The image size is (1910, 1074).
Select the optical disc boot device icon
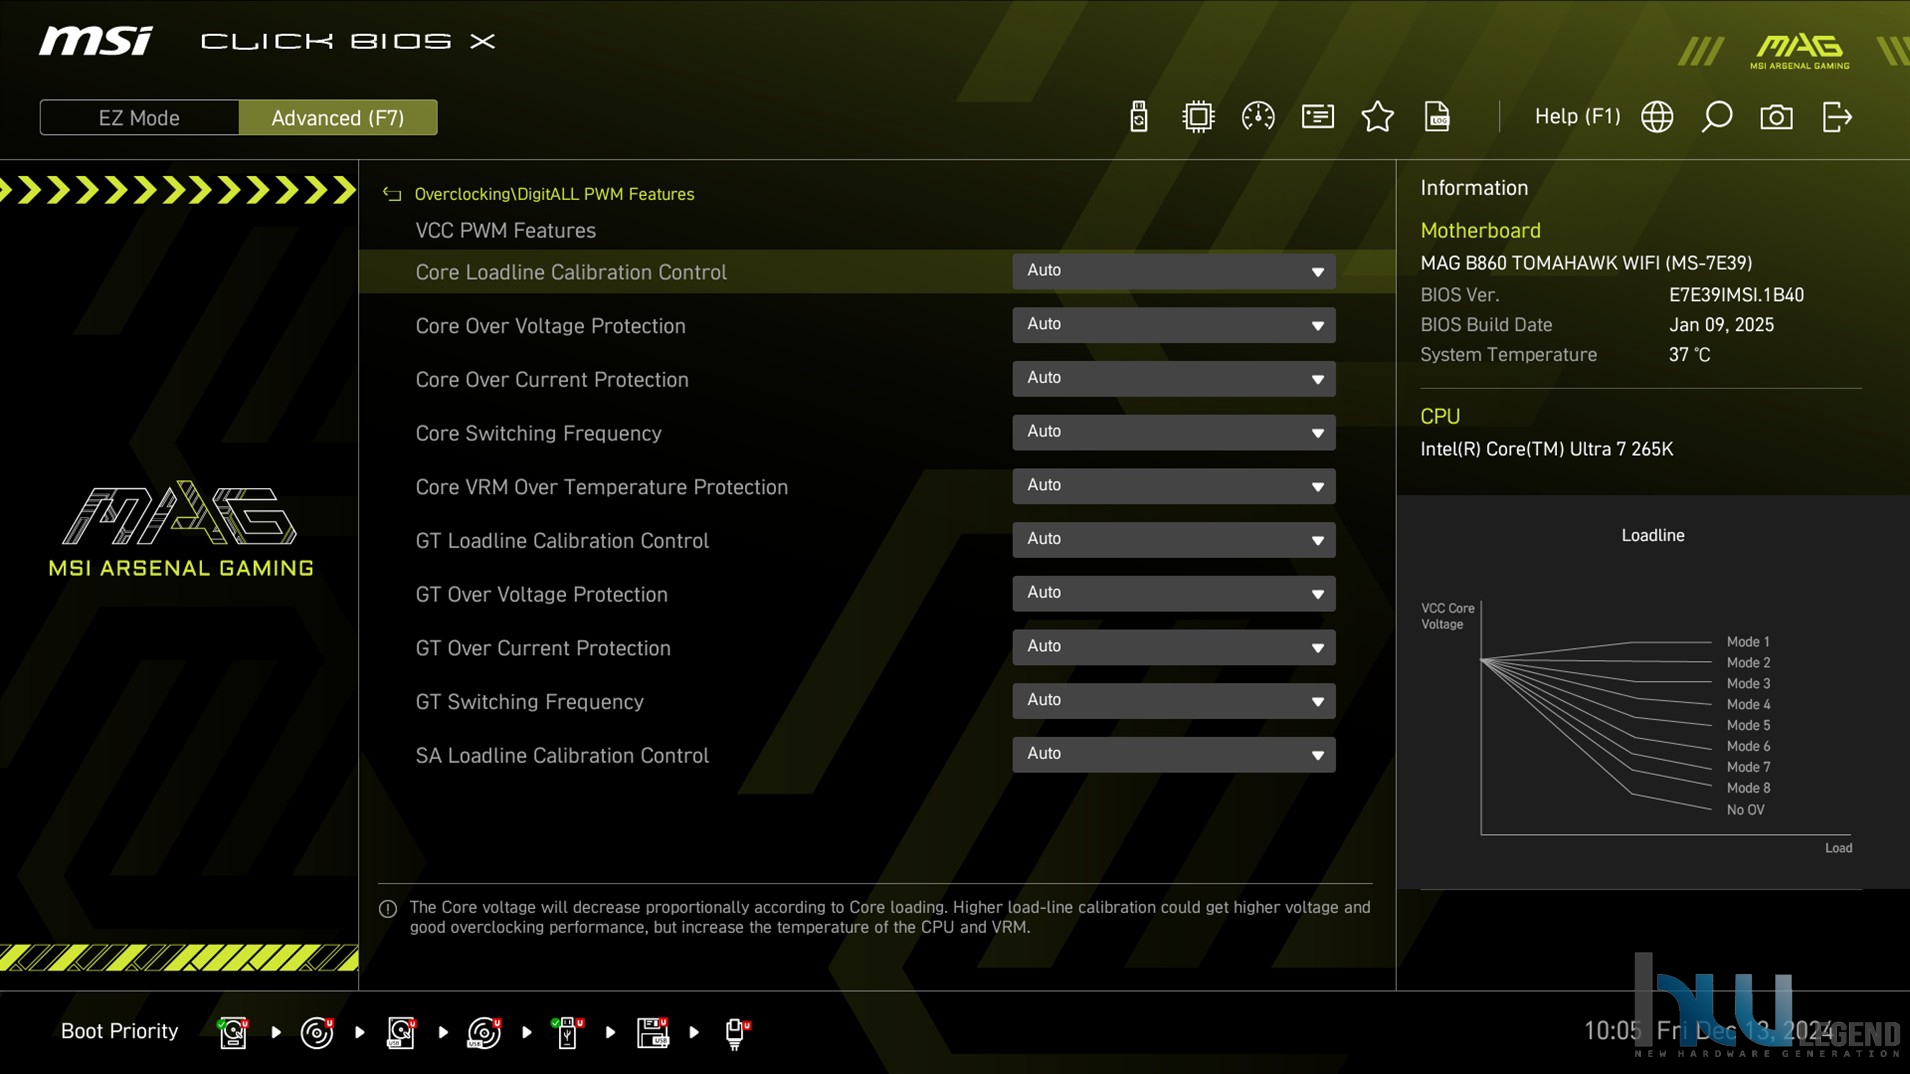click(x=317, y=1032)
